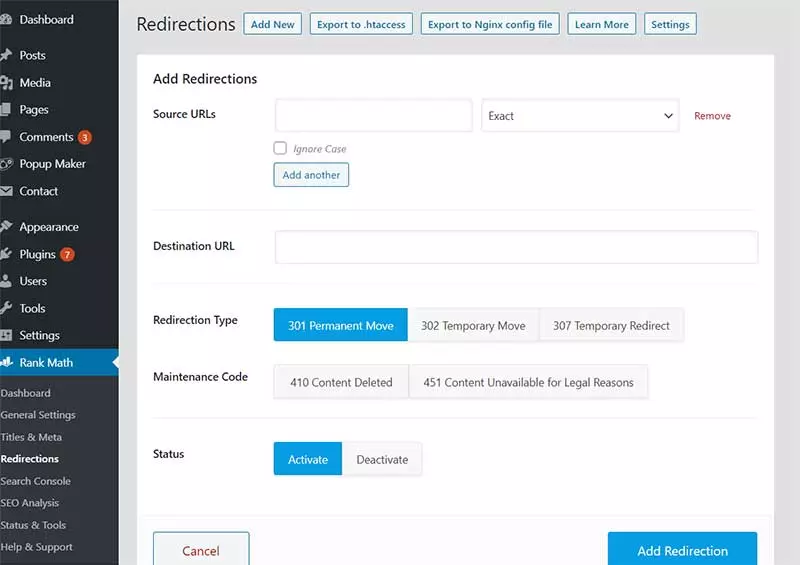This screenshot has height=565, width=800.
Task: Open the Users person icon
Action: click(x=6, y=281)
